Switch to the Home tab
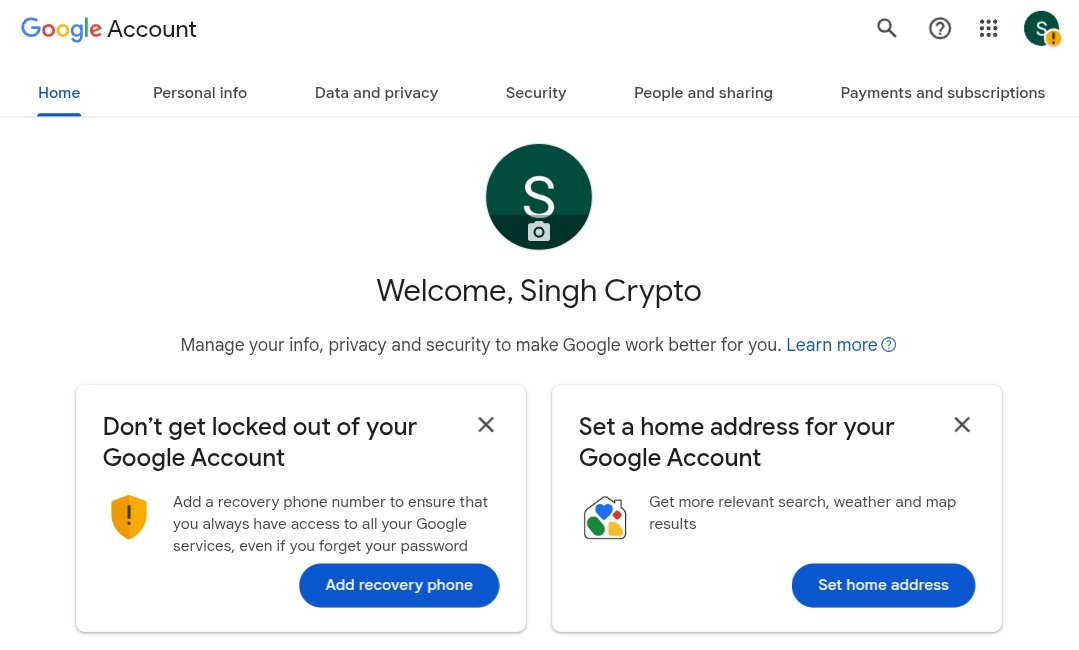This screenshot has width=1079, height=650. click(59, 93)
